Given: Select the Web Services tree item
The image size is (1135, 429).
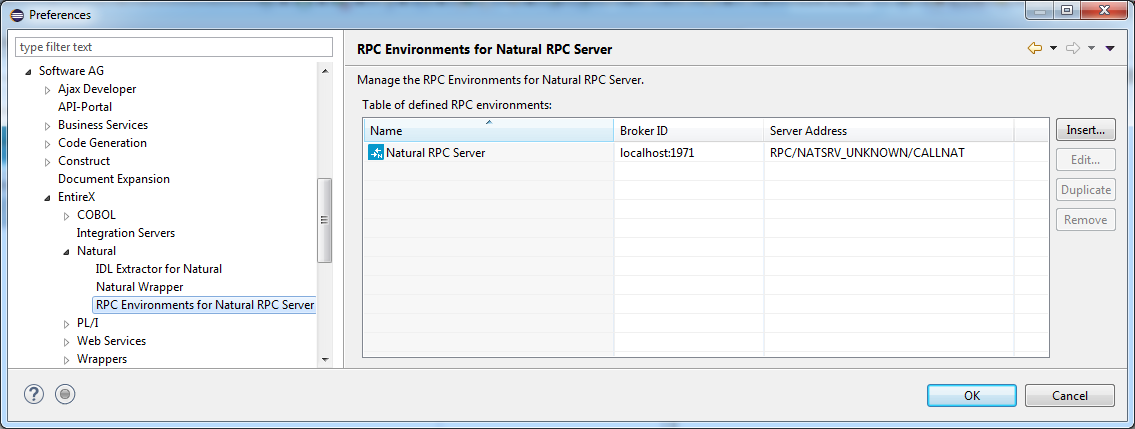Looking at the screenshot, I should pos(111,341).
